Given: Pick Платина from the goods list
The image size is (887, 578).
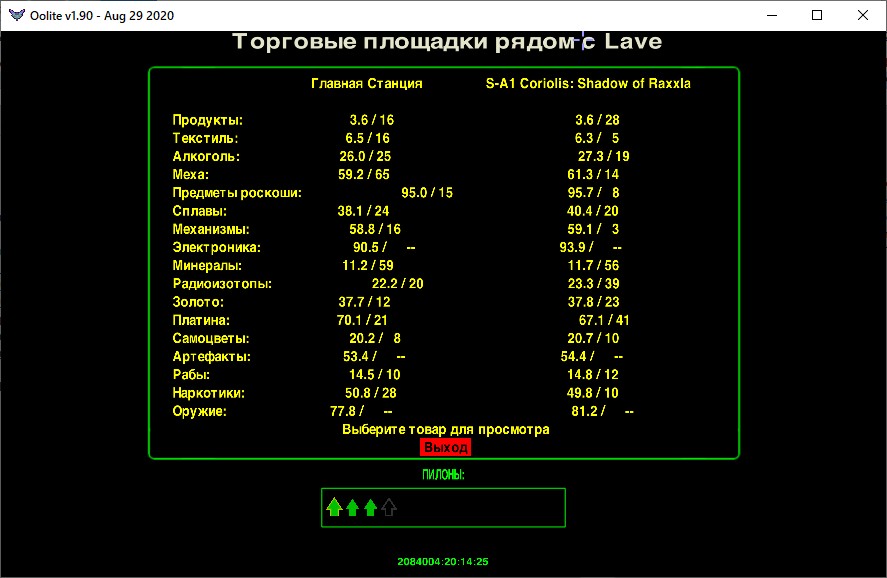Looking at the screenshot, I should click(202, 320).
